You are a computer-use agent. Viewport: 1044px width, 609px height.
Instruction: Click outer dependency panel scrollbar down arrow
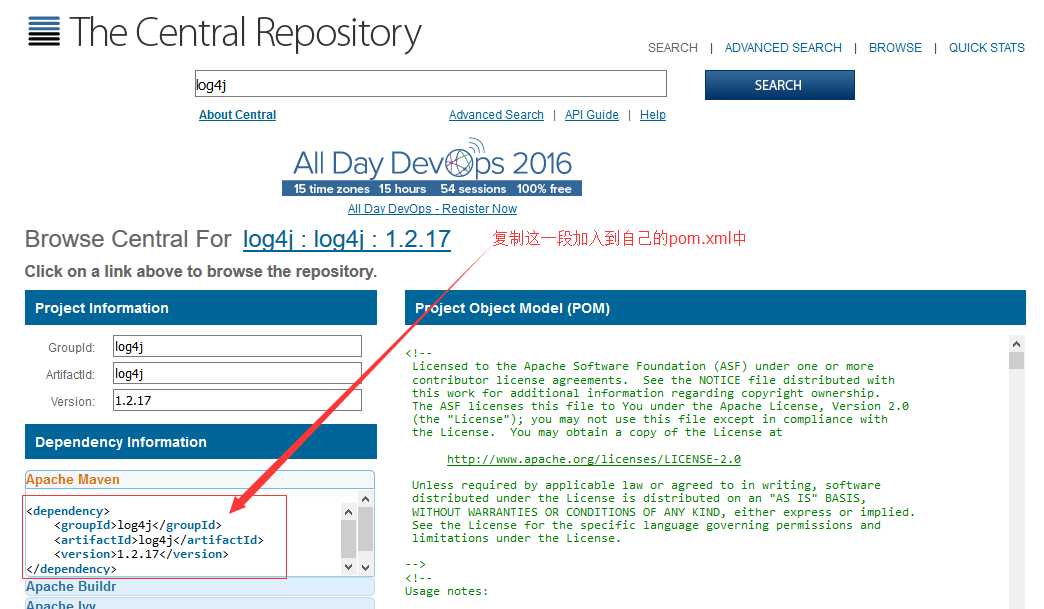pos(366,568)
